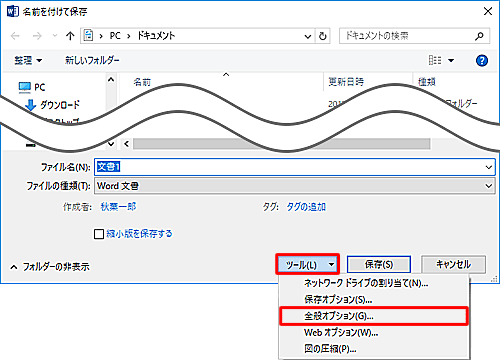Click the author name 秋葉一郎
500x360 pixels.
118,207
